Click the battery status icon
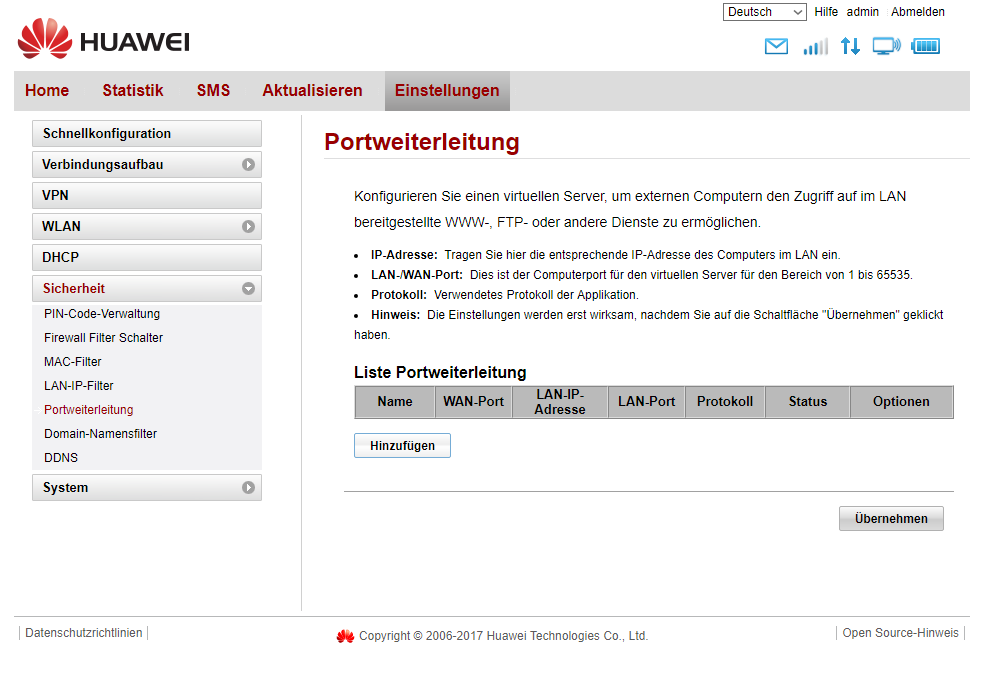 click(925, 46)
